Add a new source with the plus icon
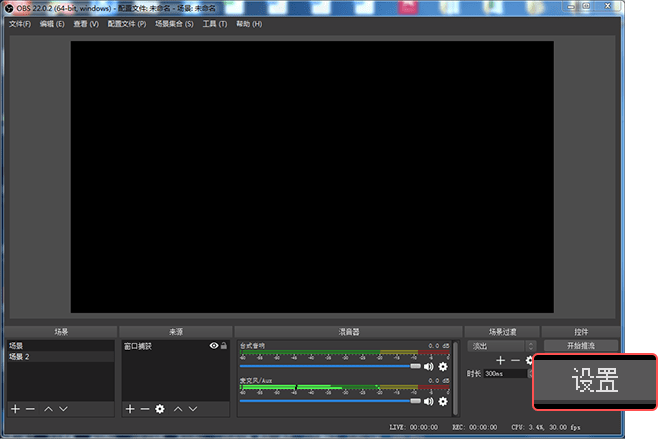Viewport: 658px width, 439px height. [x=130, y=409]
